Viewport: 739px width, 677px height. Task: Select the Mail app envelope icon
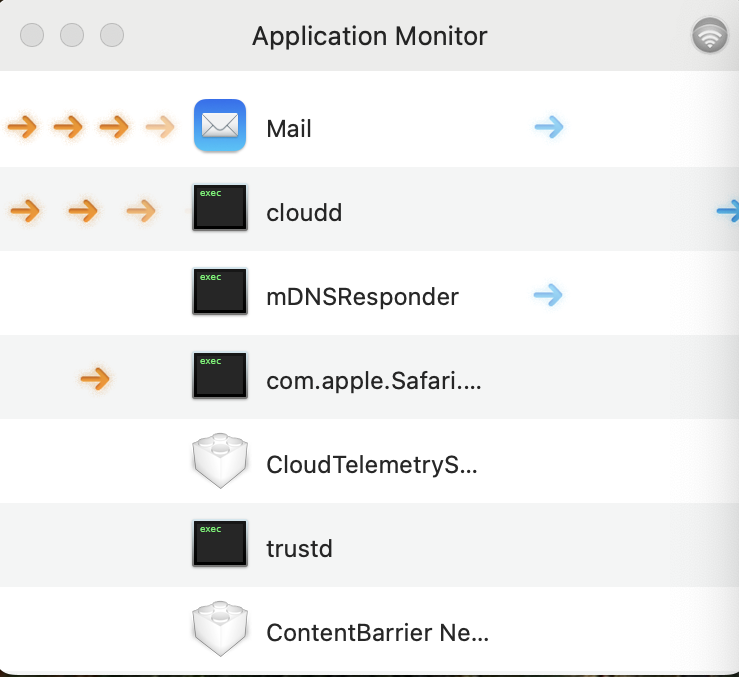(220, 125)
